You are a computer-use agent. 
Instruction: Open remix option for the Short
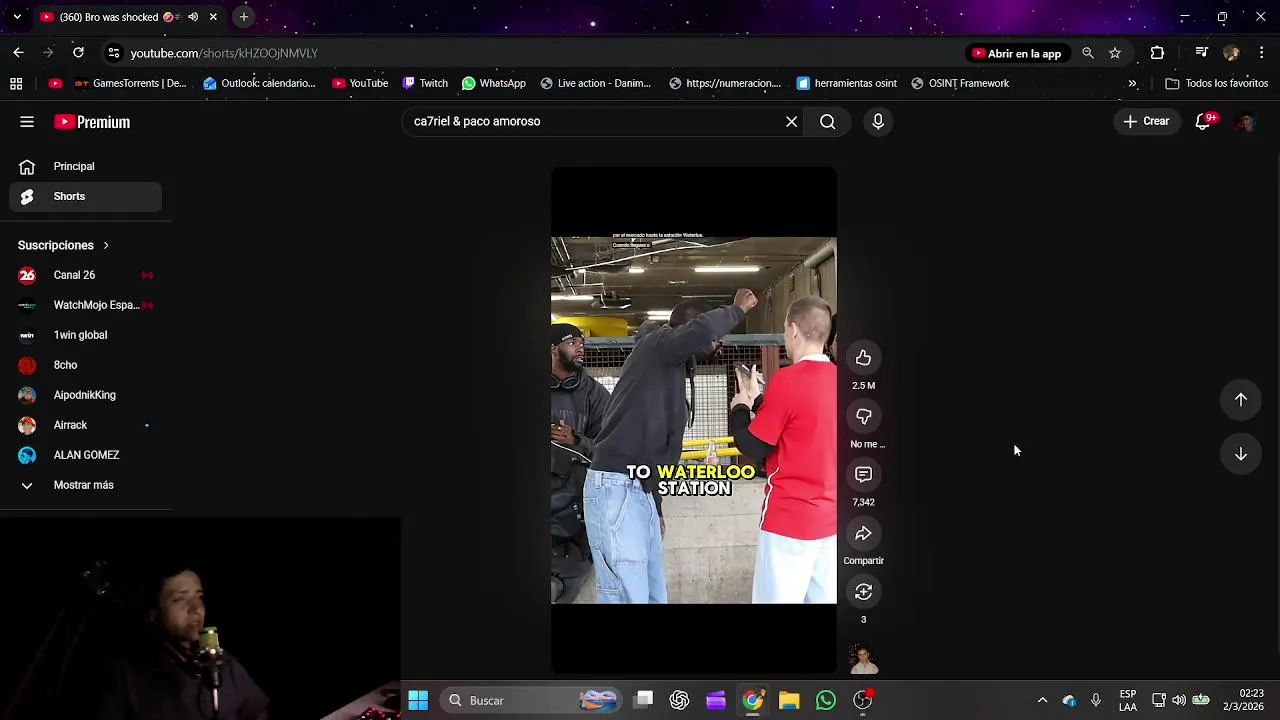(863, 592)
